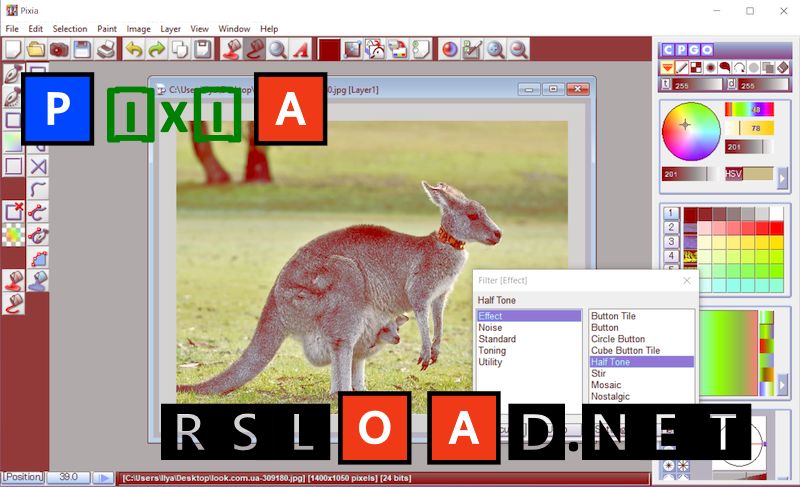Undo with the yellow arrow
The width and height of the screenshot is (800, 487).
[134, 49]
